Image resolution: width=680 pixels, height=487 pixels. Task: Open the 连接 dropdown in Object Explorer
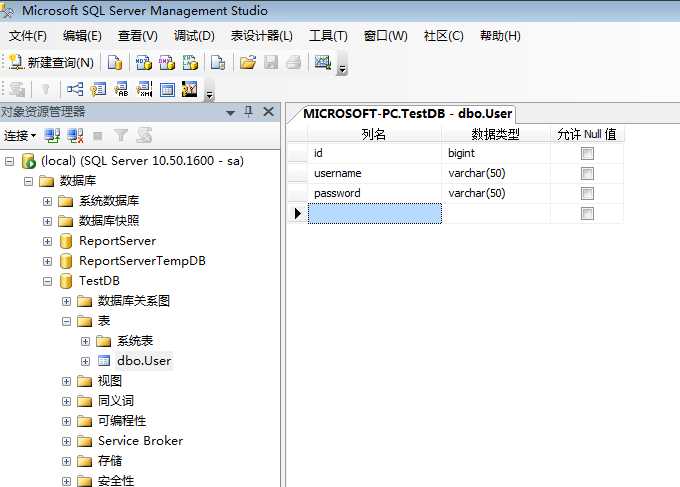(x=20, y=136)
